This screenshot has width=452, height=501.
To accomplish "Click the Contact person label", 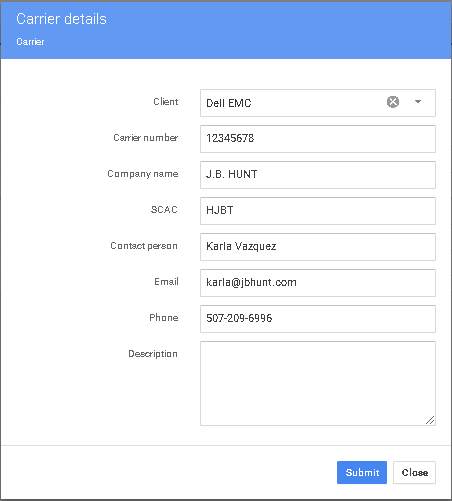I will [144, 246].
